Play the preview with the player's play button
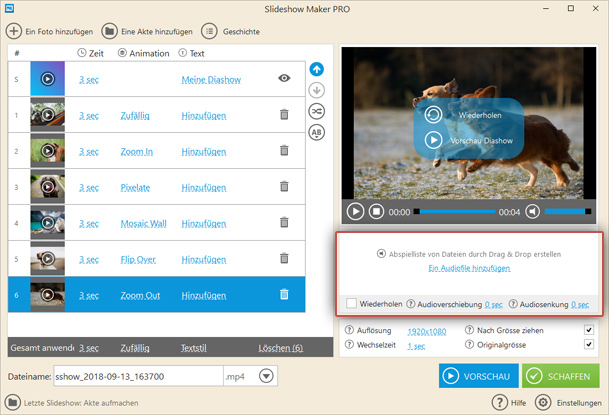609x415 pixels. 355,212
